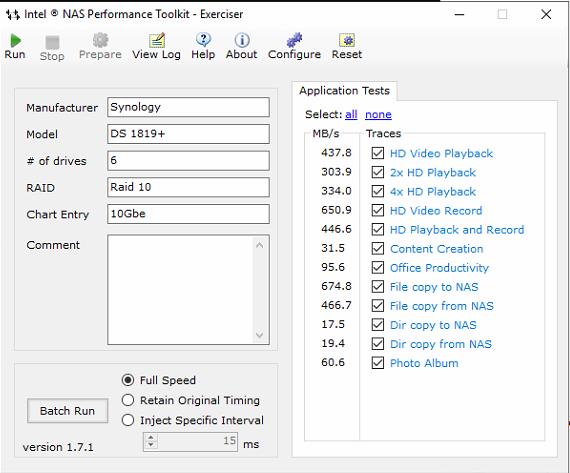Toggle File copy from NAS checkbox
Screen dimensions: 570x473
coord(378,306)
